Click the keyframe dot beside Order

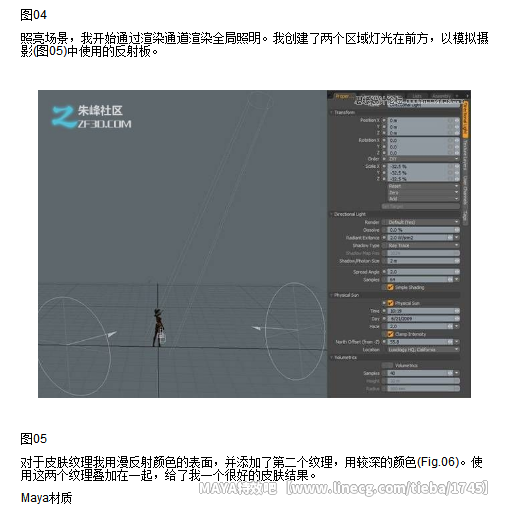click(384, 159)
